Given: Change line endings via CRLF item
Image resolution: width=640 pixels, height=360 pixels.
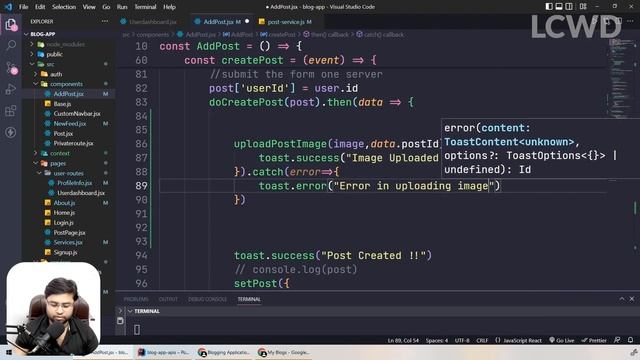Looking at the screenshot, I should pyautogui.click(x=482, y=340).
